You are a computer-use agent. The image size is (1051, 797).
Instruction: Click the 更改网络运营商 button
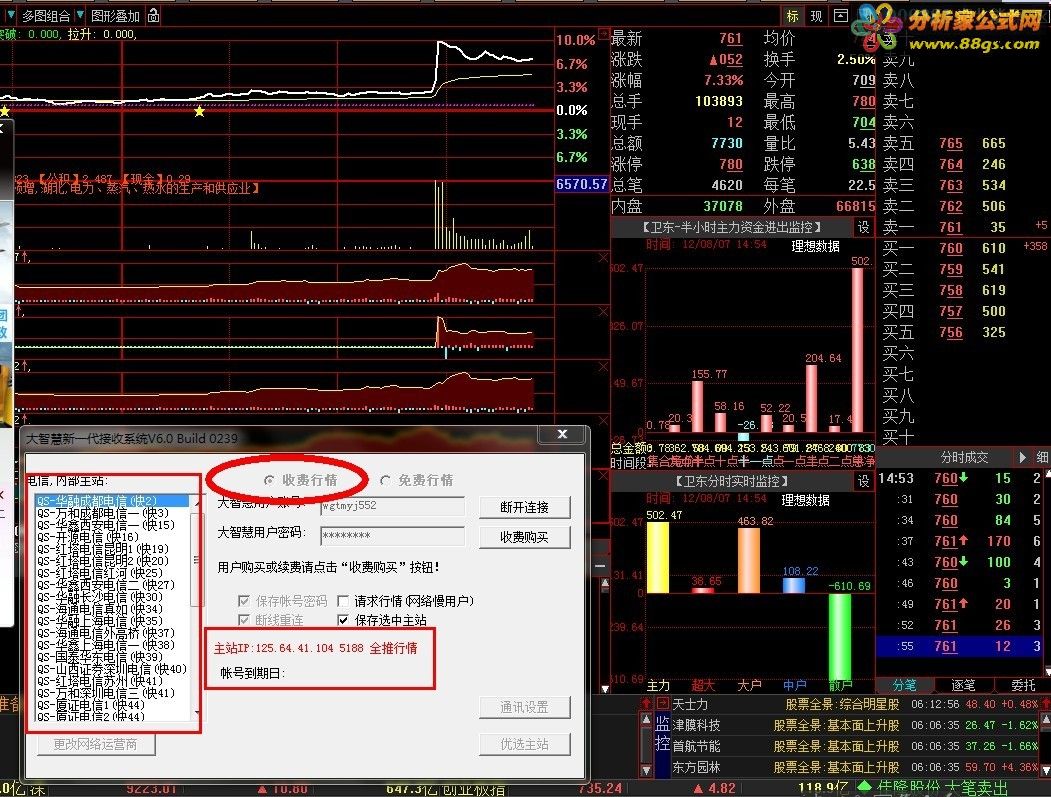pyautogui.click(x=95, y=744)
